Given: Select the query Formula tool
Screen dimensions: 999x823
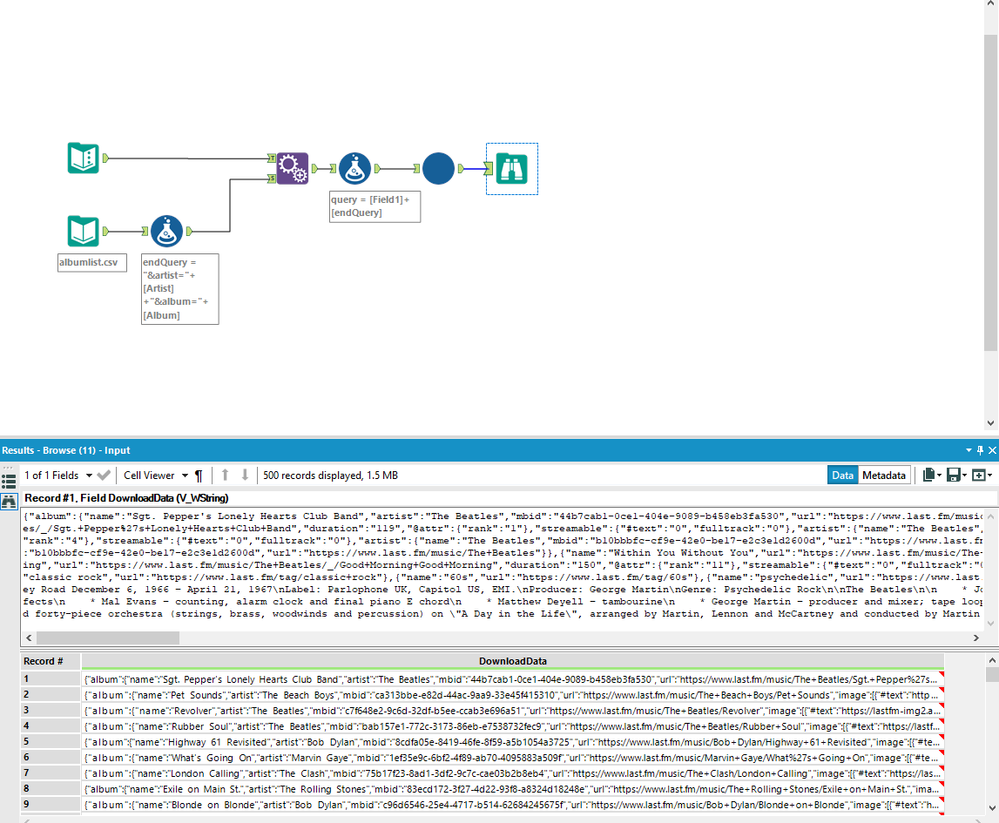Looking at the screenshot, I should pyautogui.click(x=355, y=168).
